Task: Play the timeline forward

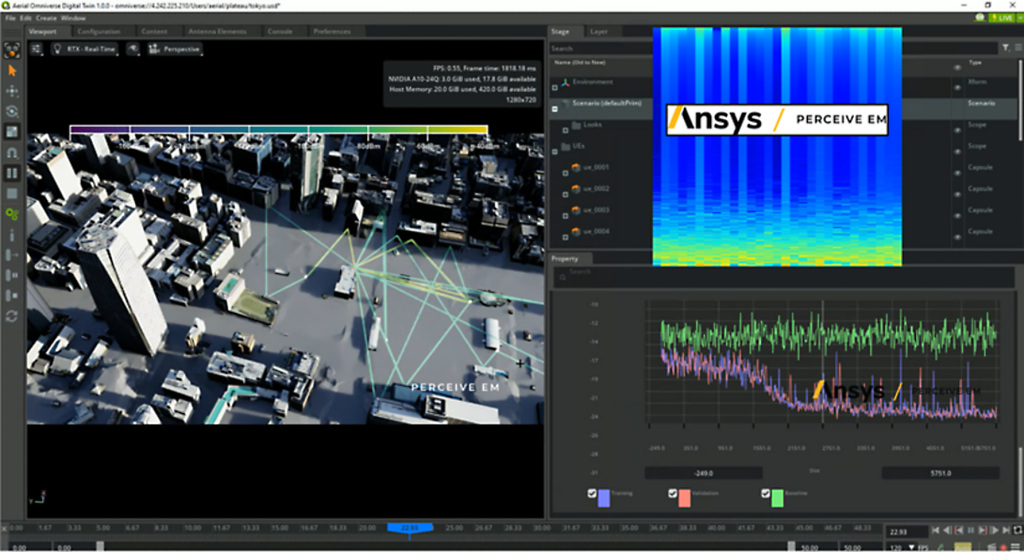Action: pos(995,530)
